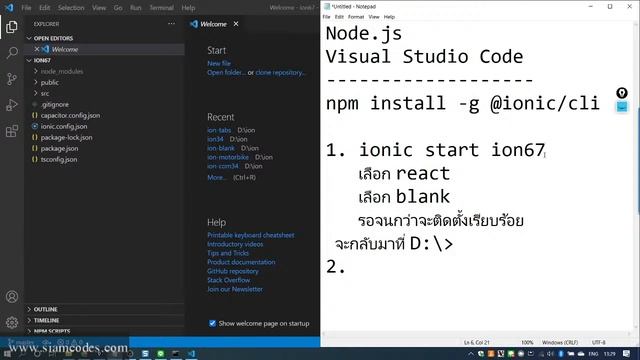Open the notification center icon
Viewport: 640px width, 360px height.
click(627, 353)
